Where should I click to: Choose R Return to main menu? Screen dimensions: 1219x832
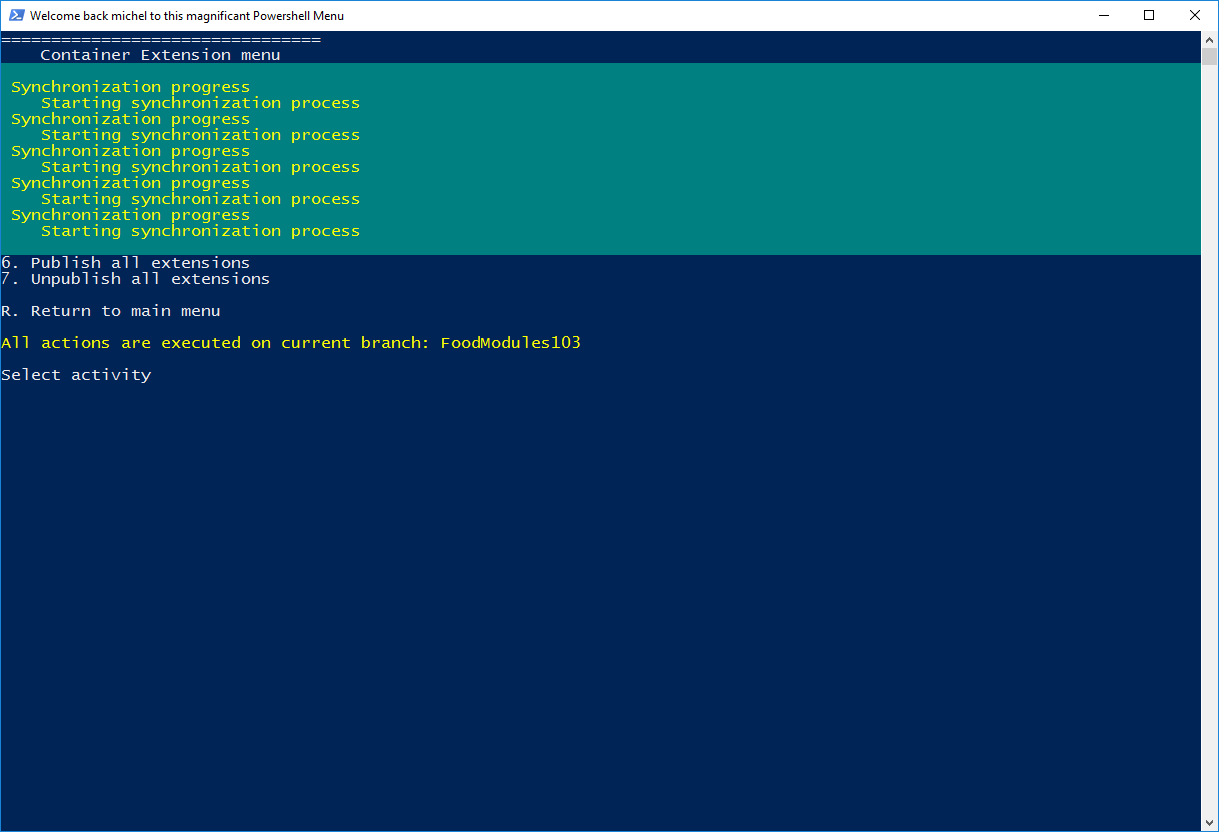coord(110,310)
